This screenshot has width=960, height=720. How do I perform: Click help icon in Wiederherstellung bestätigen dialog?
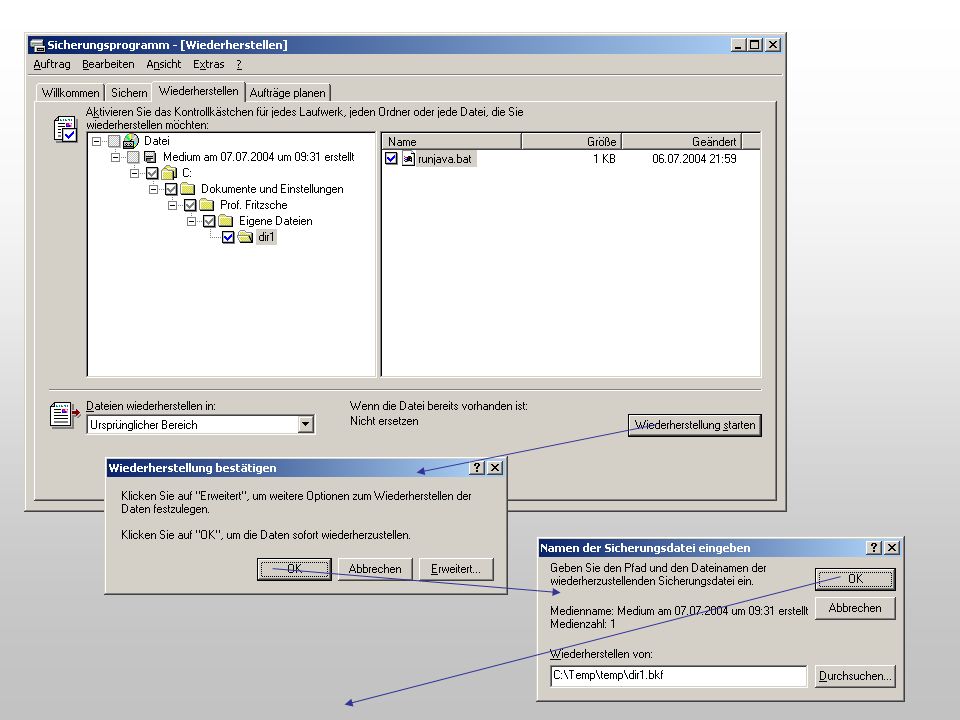(477, 467)
